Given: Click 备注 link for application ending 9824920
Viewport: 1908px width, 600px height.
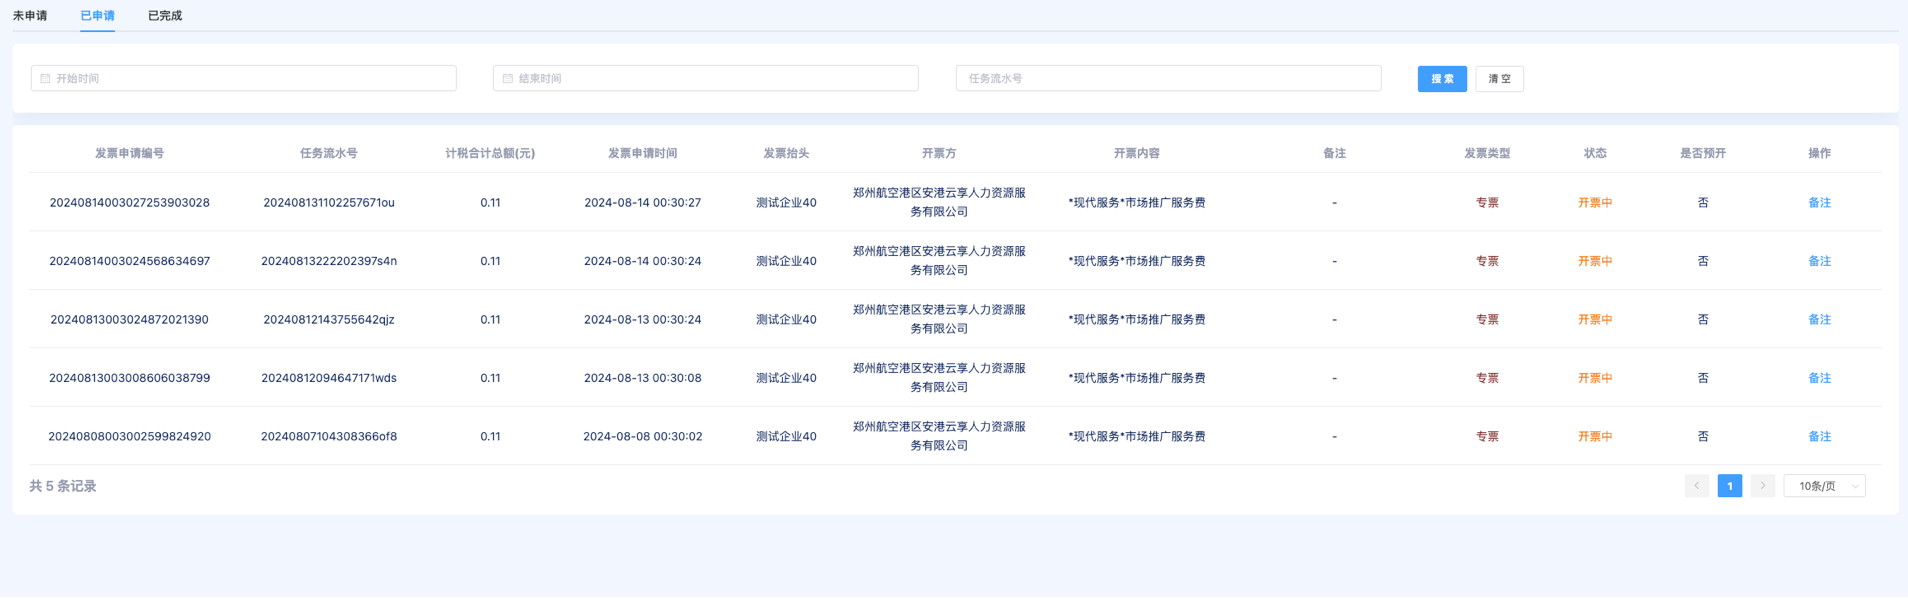Looking at the screenshot, I should pyautogui.click(x=1819, y=437).
